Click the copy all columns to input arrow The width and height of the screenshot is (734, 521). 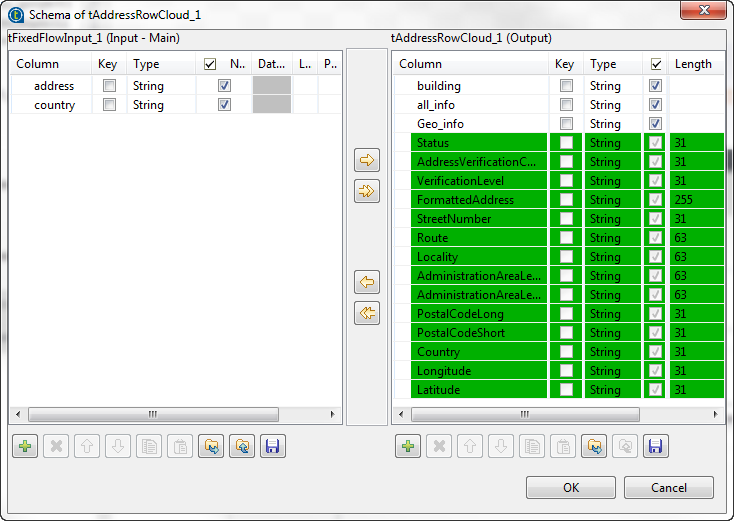[x=367, y=313]
